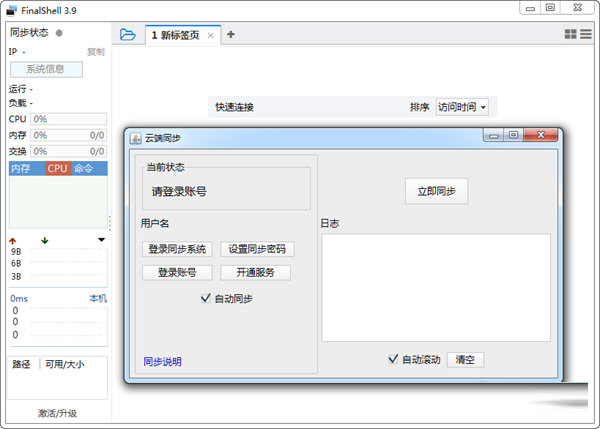Viewport: 600px width, 429px height.
Task: Sort process list by CPU column
Action: tap(57, 168)
